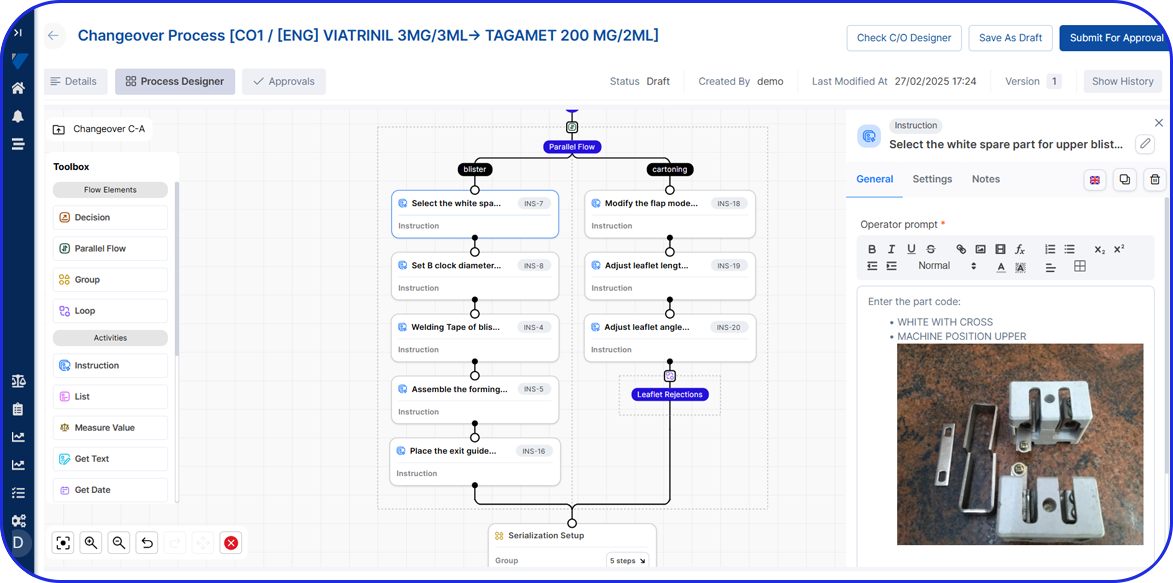Open the Approvals tab
Viewport: 1173px width, 583px height.
(x=284, y=81)
